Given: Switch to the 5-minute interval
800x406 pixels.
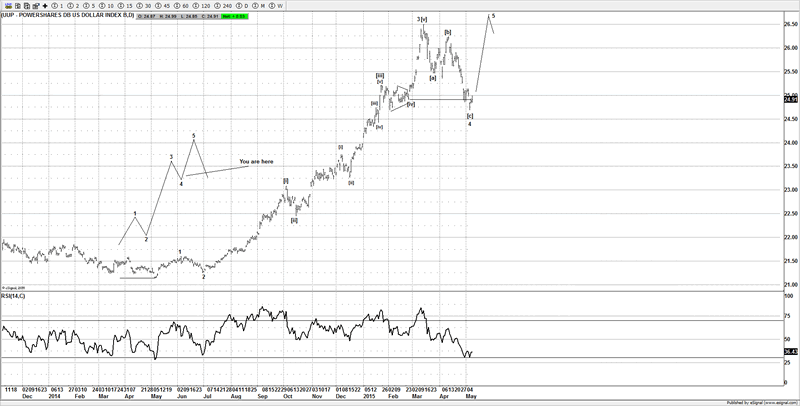Looking at the screenshot, I should coord(89,6).
